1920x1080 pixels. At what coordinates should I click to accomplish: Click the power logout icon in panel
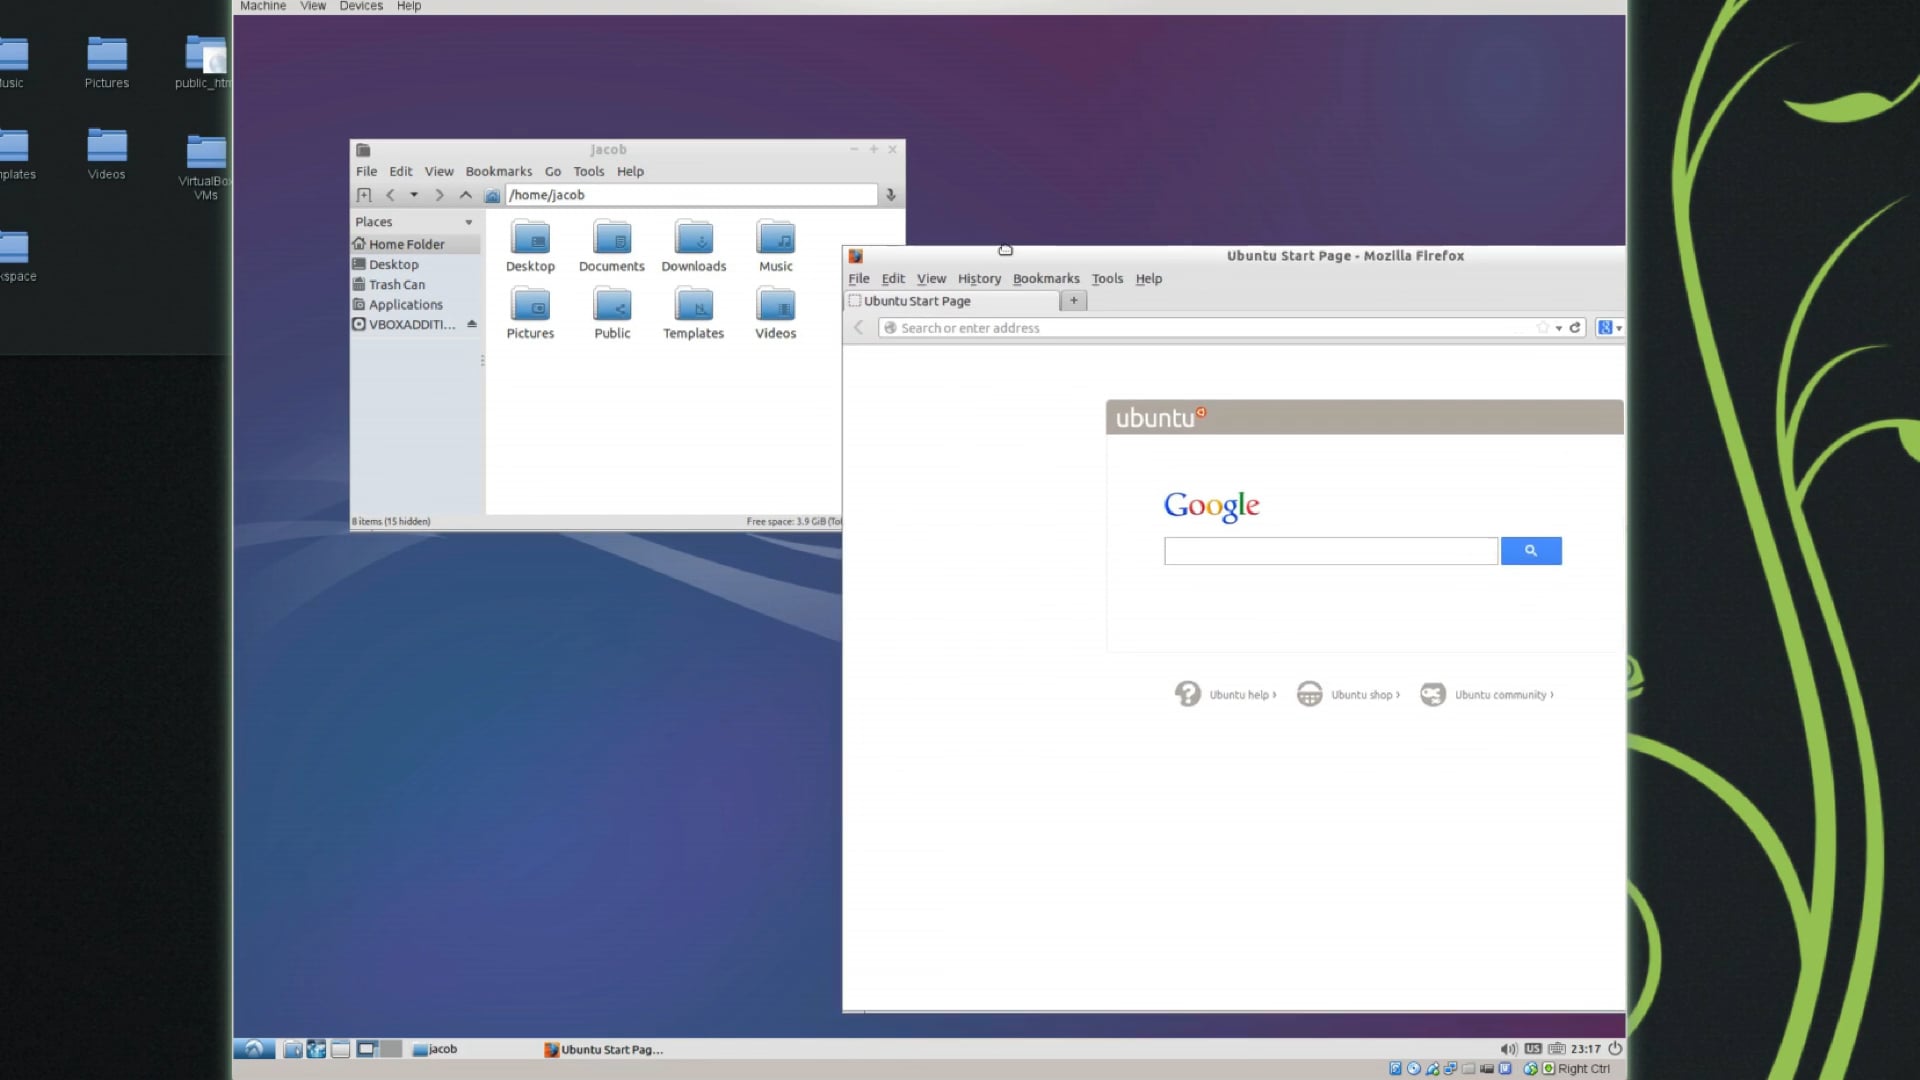1615,1048
